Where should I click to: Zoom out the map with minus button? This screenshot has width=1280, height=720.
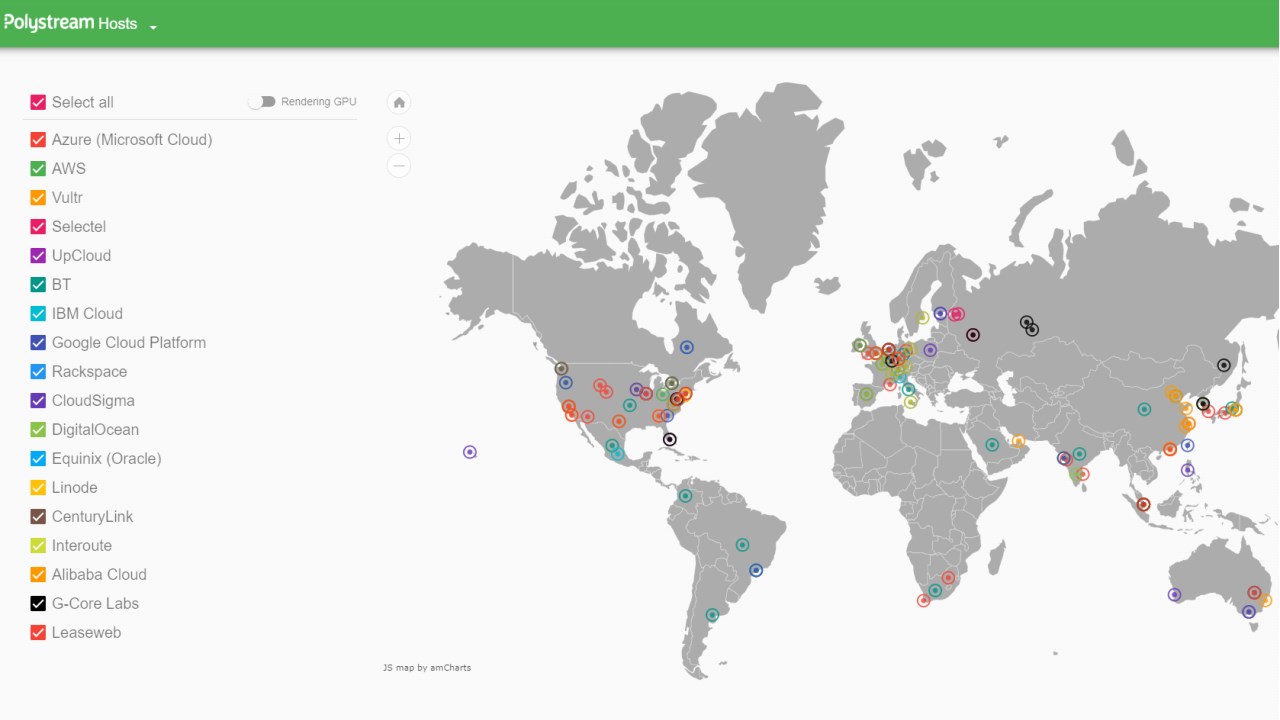[x=399, y=166]
